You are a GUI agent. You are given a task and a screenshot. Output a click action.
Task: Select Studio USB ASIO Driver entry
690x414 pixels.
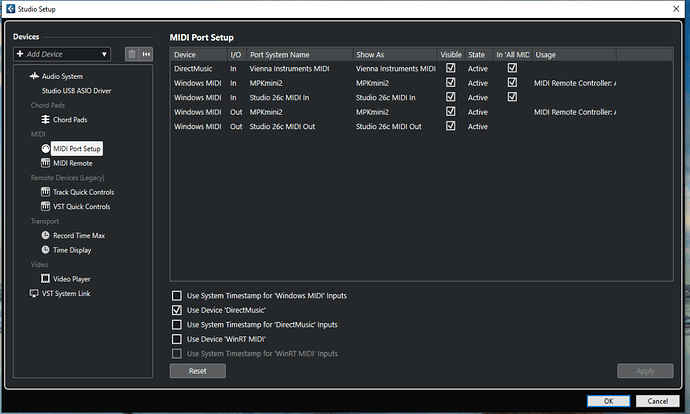[76, 91]
